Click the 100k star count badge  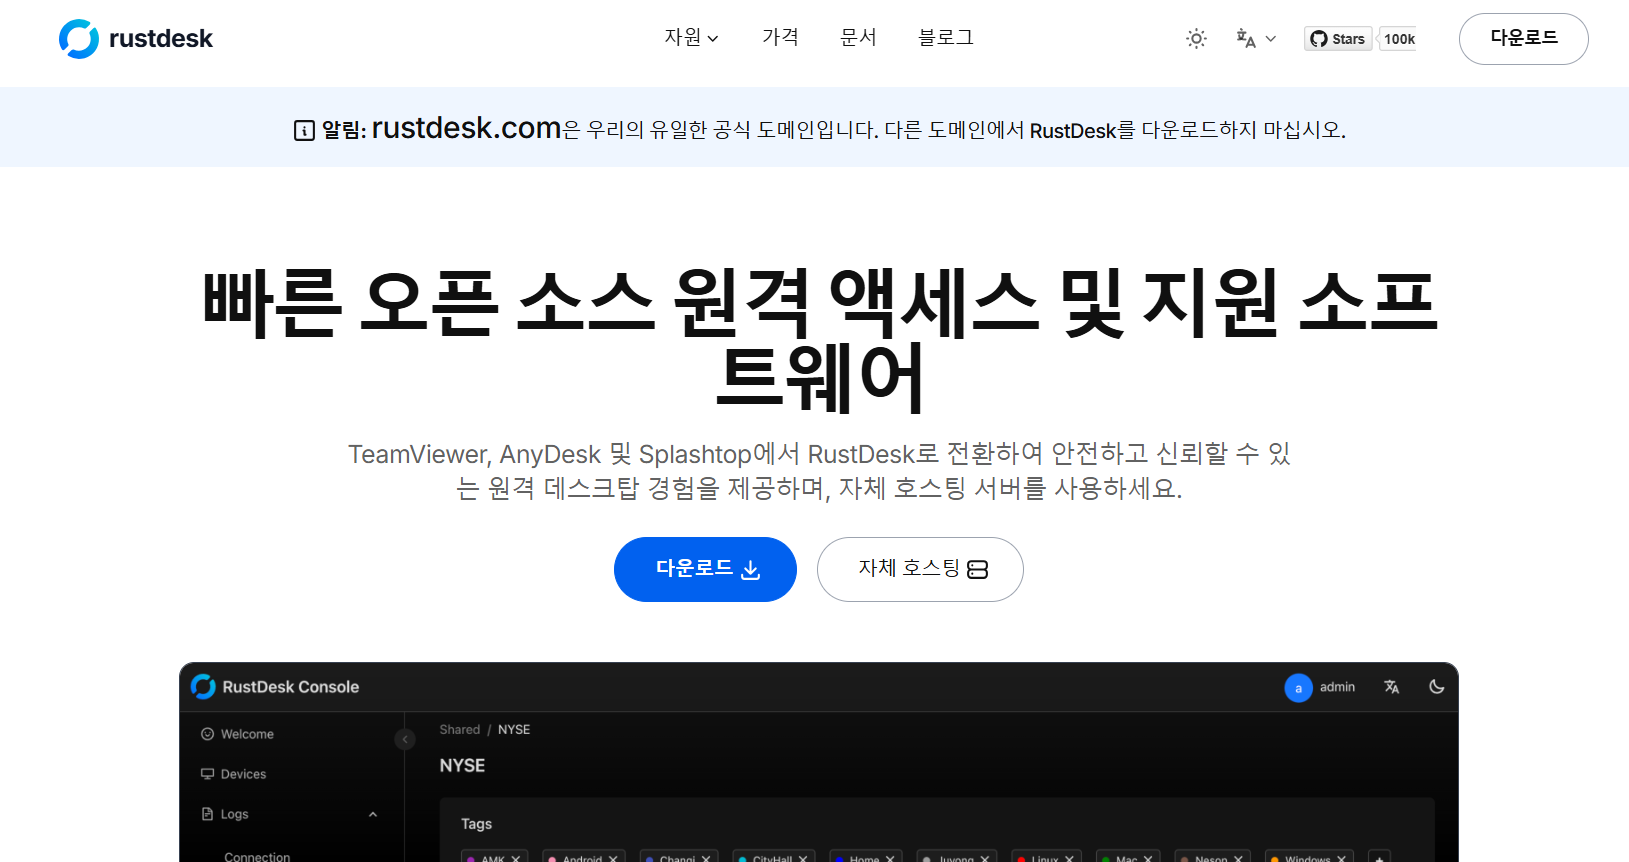click(x=1398, y=39)
